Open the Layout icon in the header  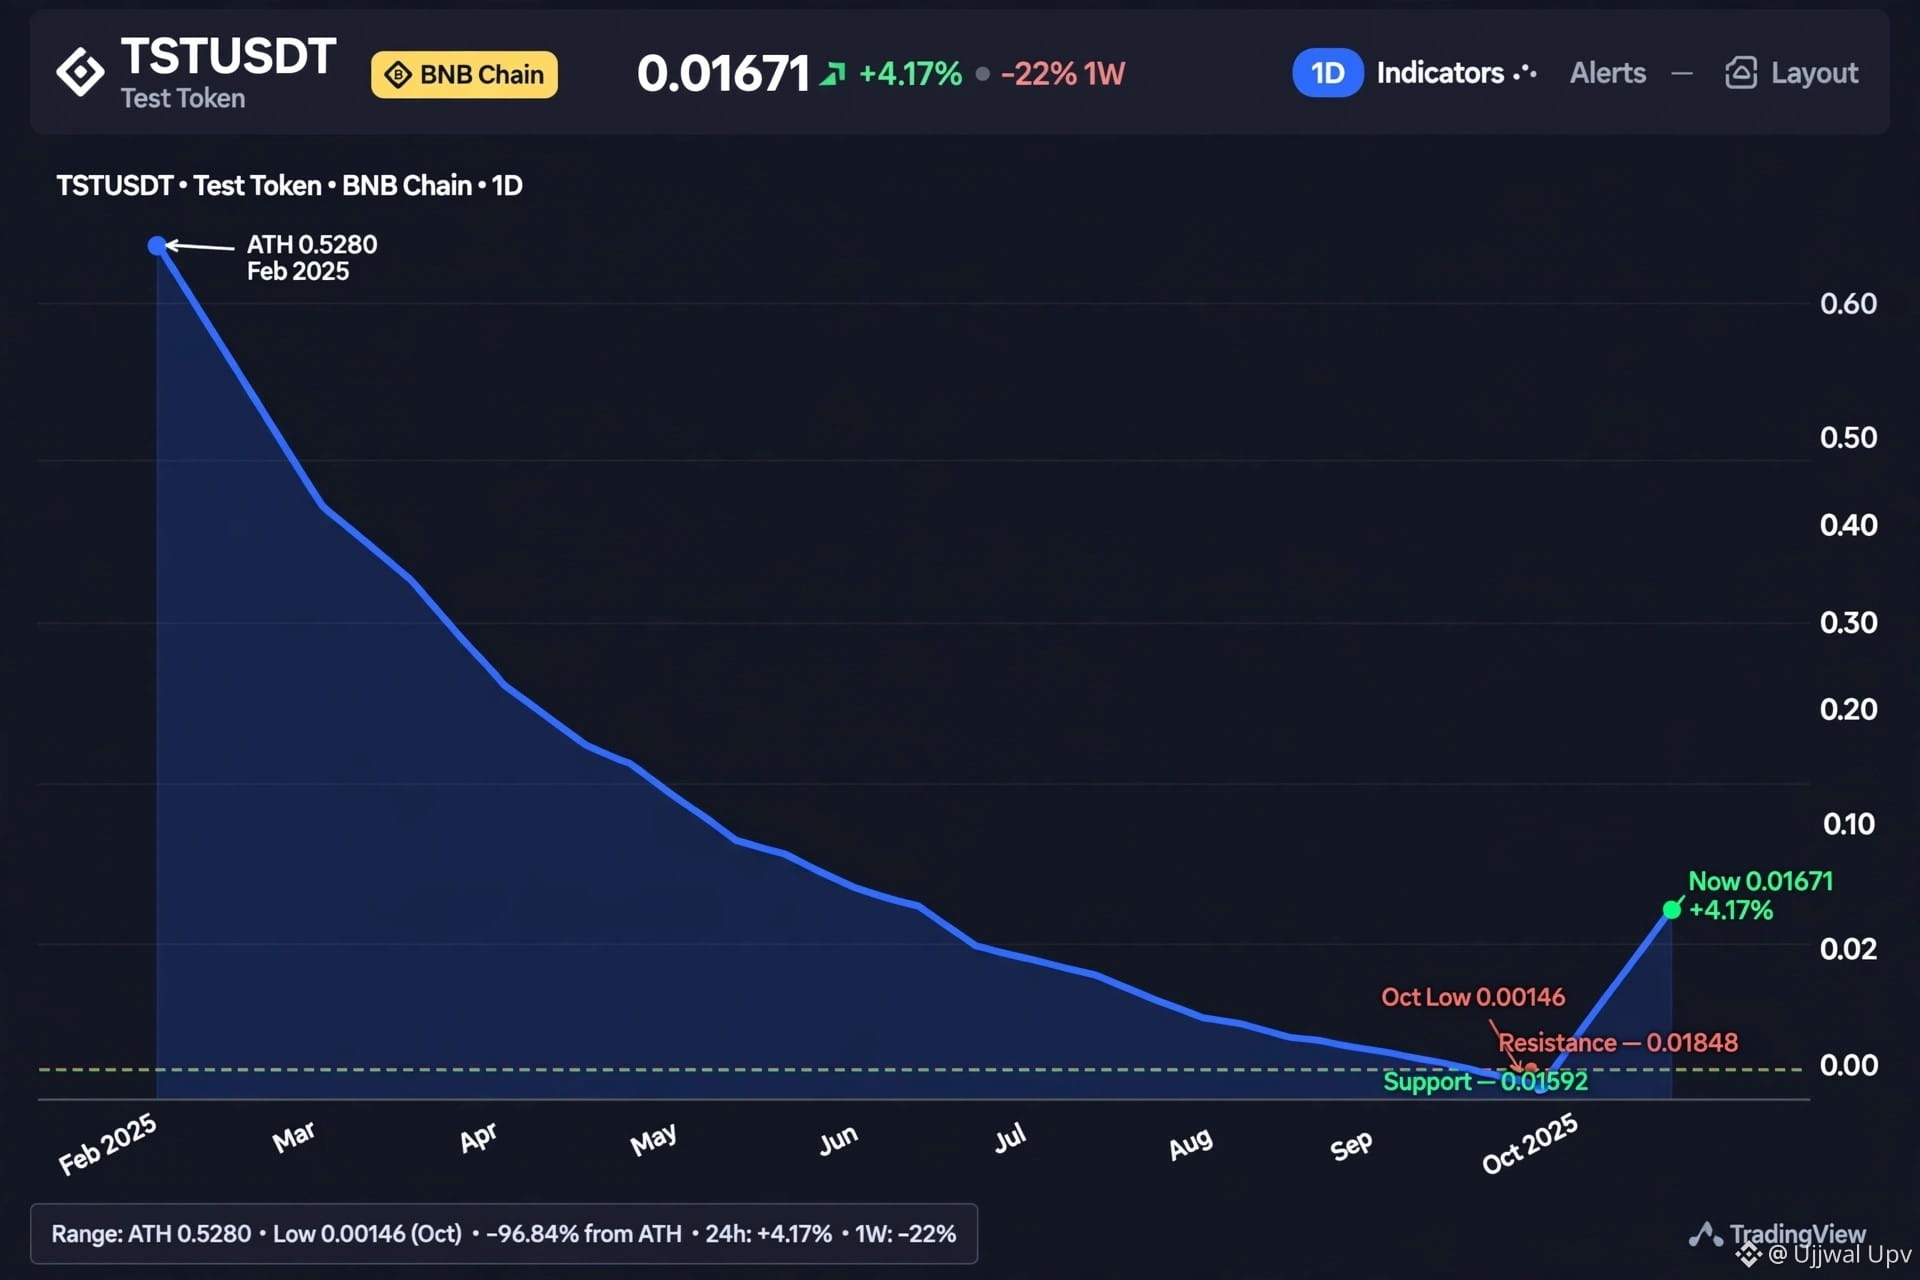pyautogui.click(x=1740, y=73)
